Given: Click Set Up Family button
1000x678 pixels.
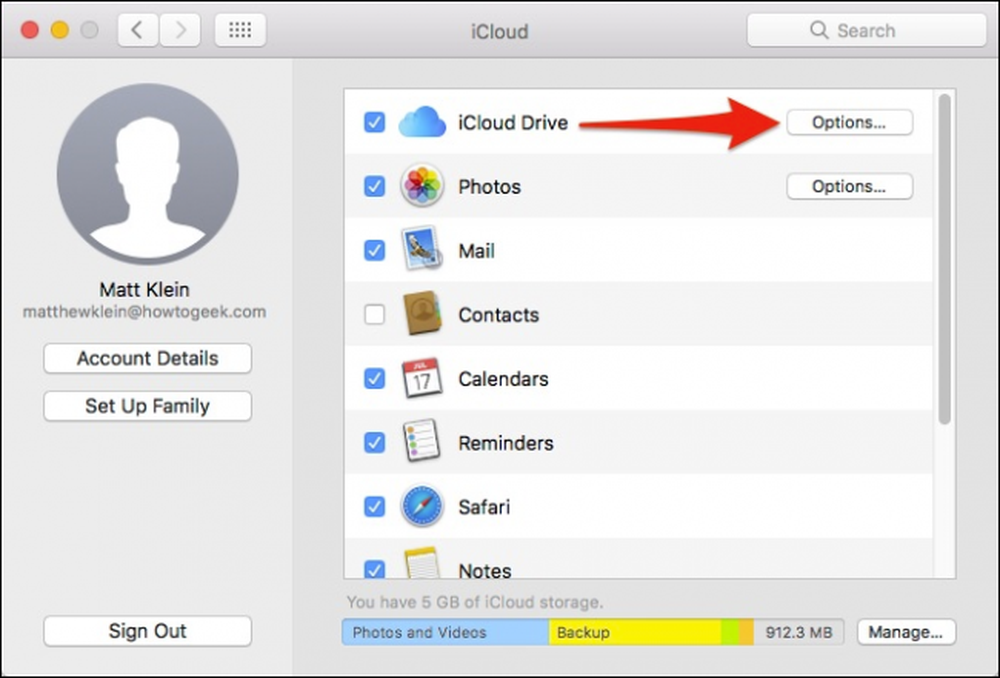Looking at the screenshot, I should coord(147,406).
